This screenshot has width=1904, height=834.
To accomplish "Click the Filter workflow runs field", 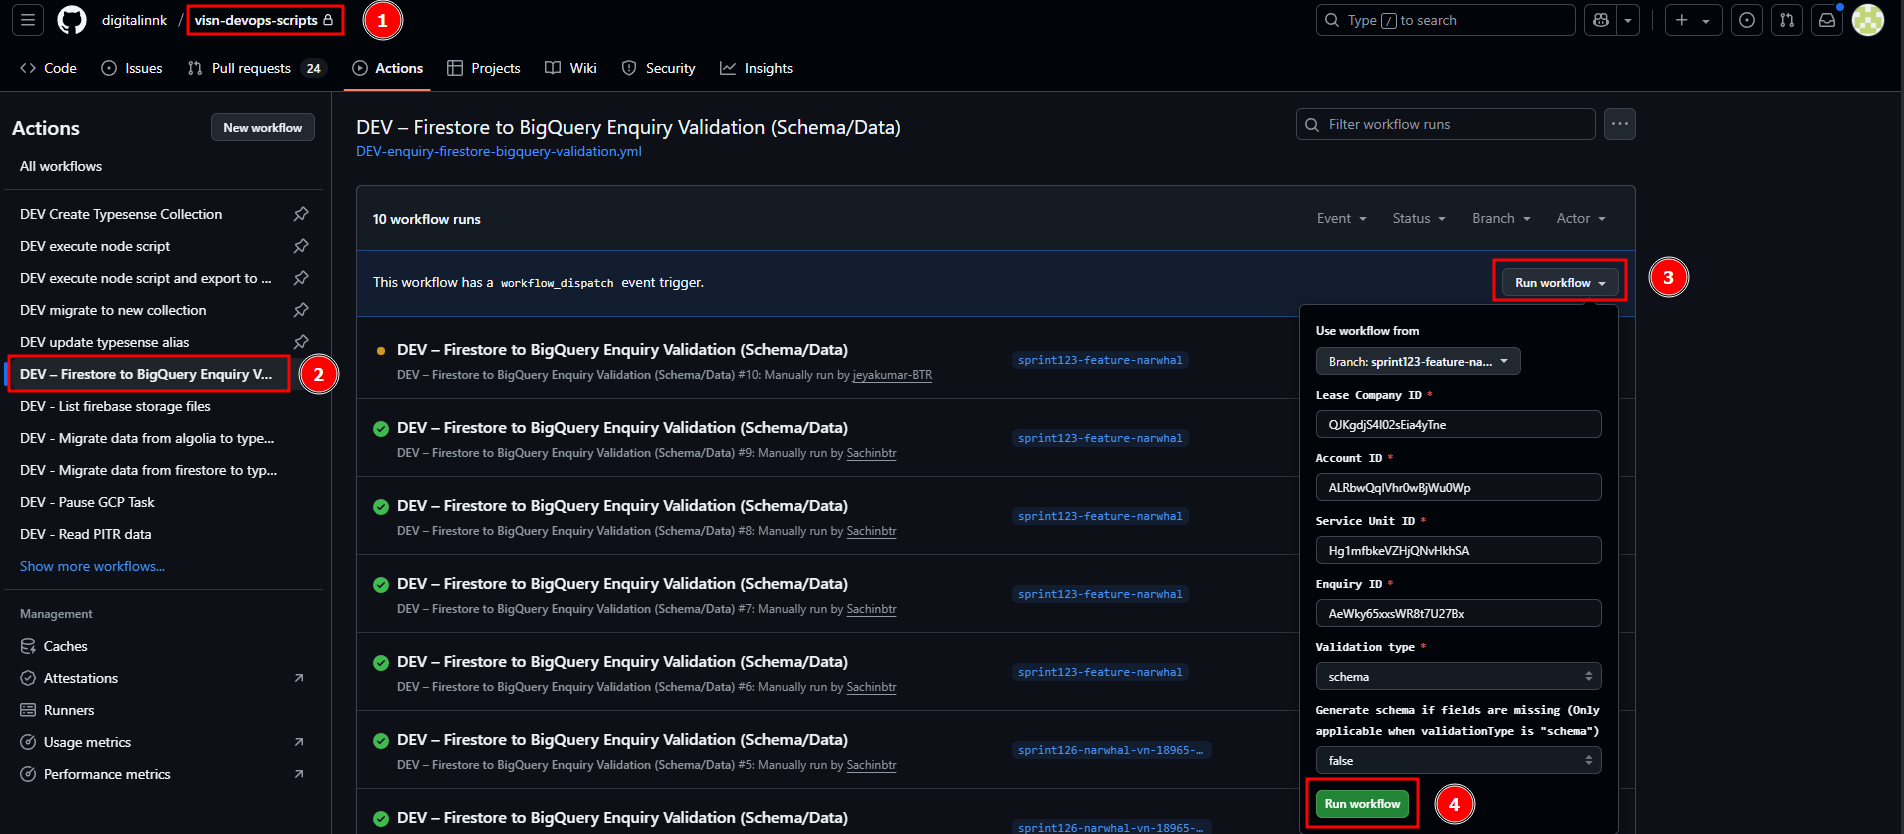I will (x=1446, y=124).
